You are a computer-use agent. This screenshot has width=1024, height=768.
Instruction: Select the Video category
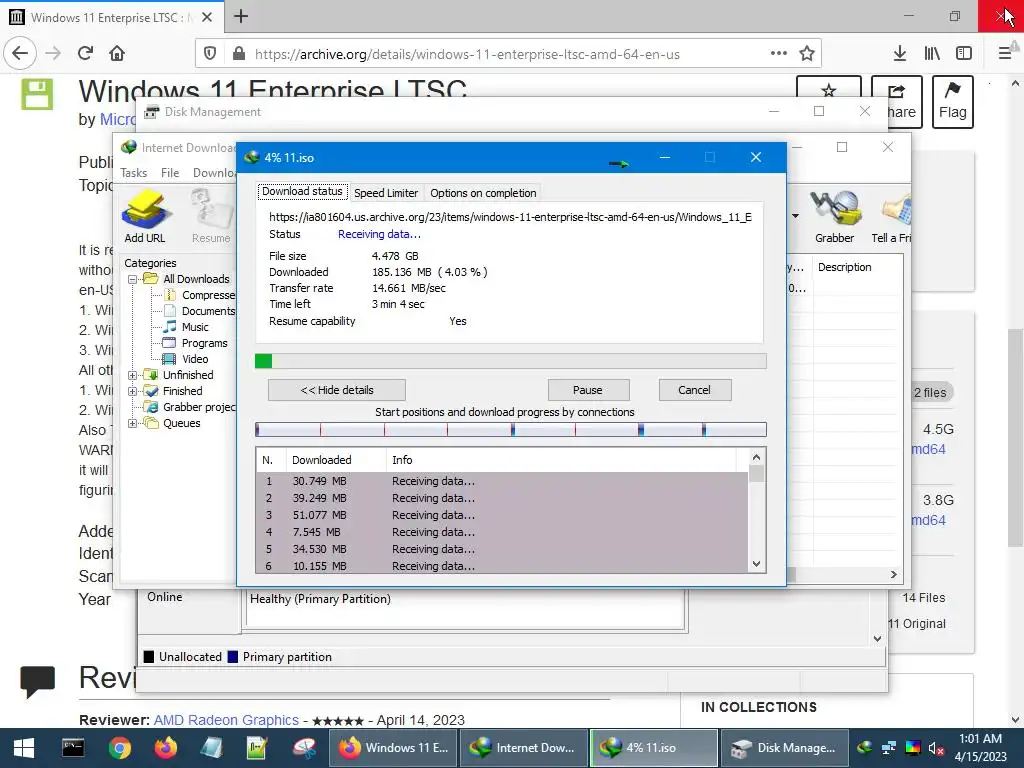click(195, 359)
